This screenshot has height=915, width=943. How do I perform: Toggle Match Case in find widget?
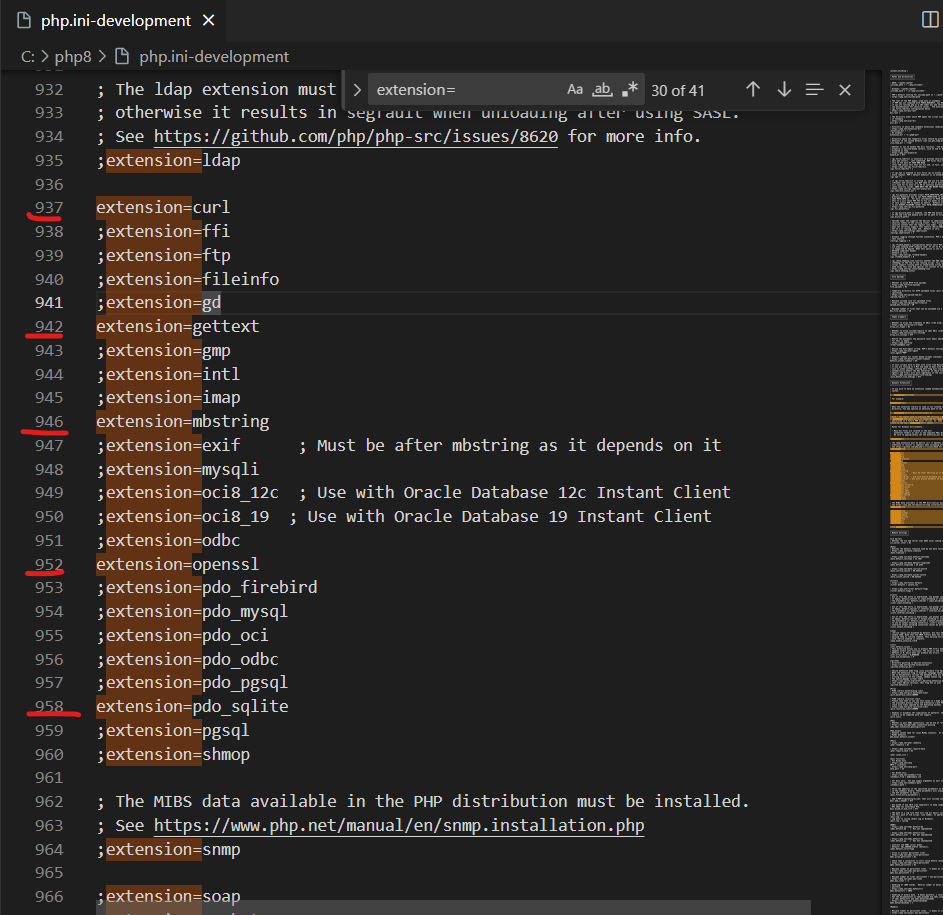pyautogui.click(x=574, y=90)
